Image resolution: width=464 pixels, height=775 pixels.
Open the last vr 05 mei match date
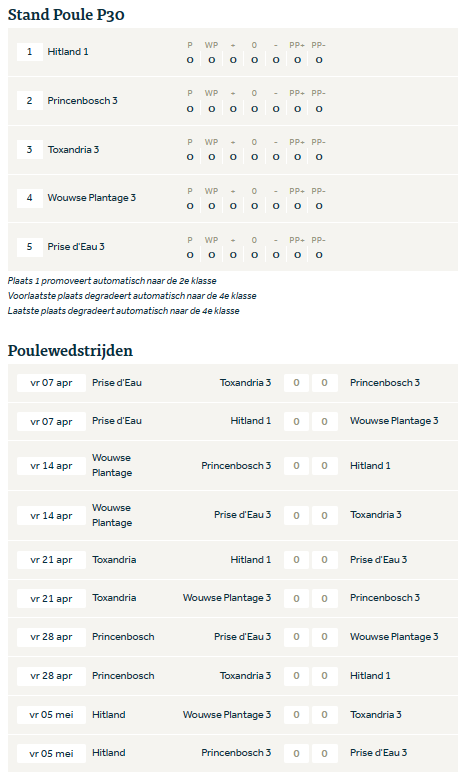click(51, 754)
